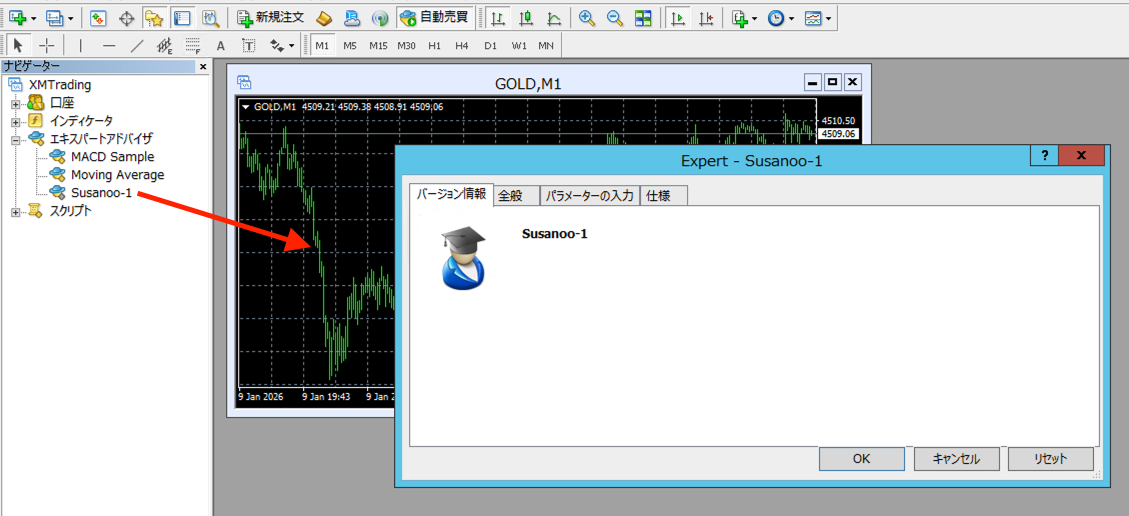Select the trendline drawing tool

(x=137, y=46)
